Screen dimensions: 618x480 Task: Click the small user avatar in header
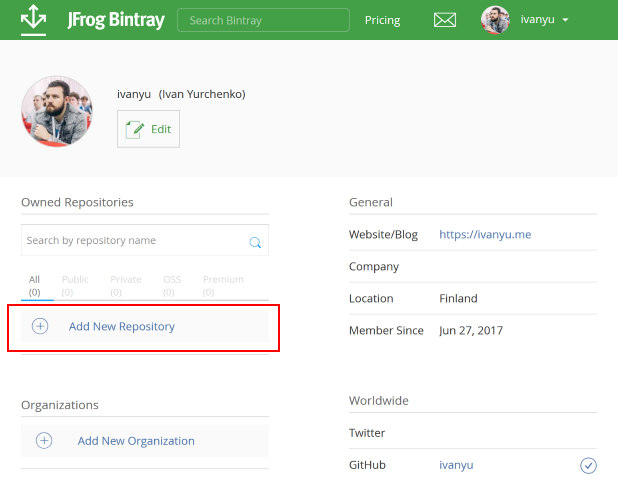[x=495, y=20]
